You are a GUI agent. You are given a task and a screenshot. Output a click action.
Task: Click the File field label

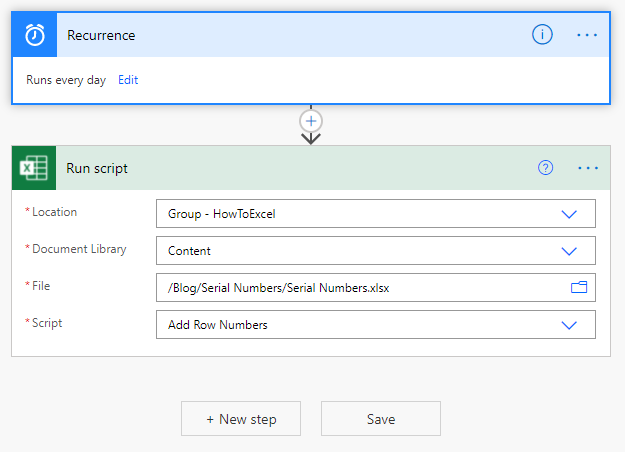click(41, 286)
